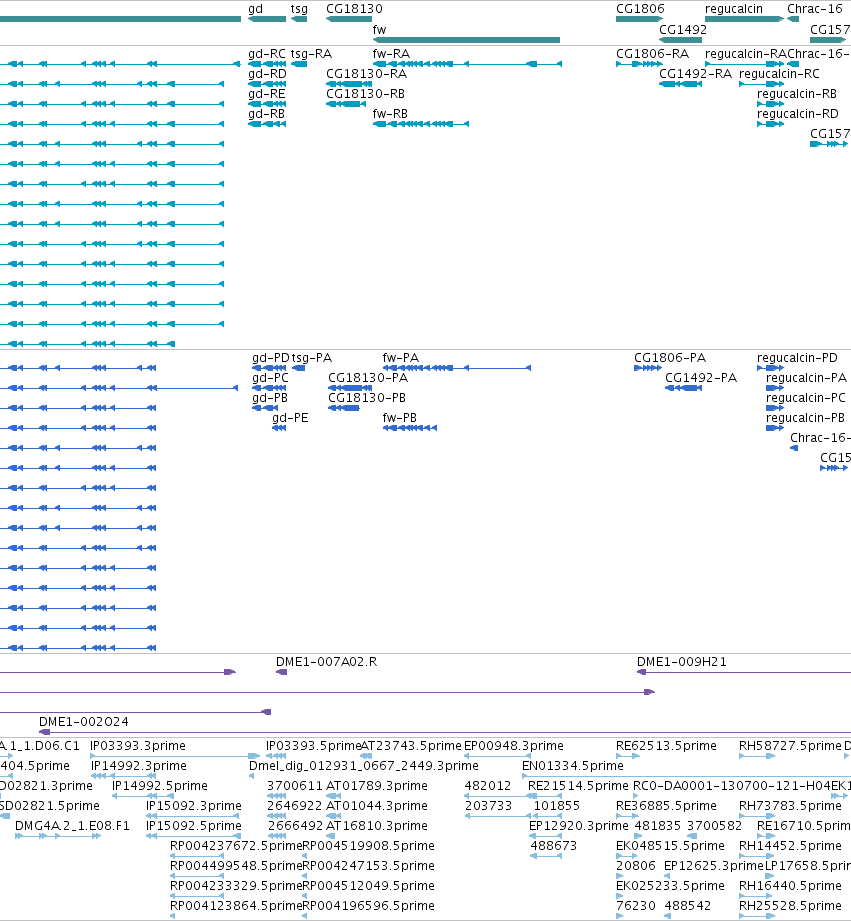
Task: Click EST EN01334.5prime label
Action: (573, 766)
